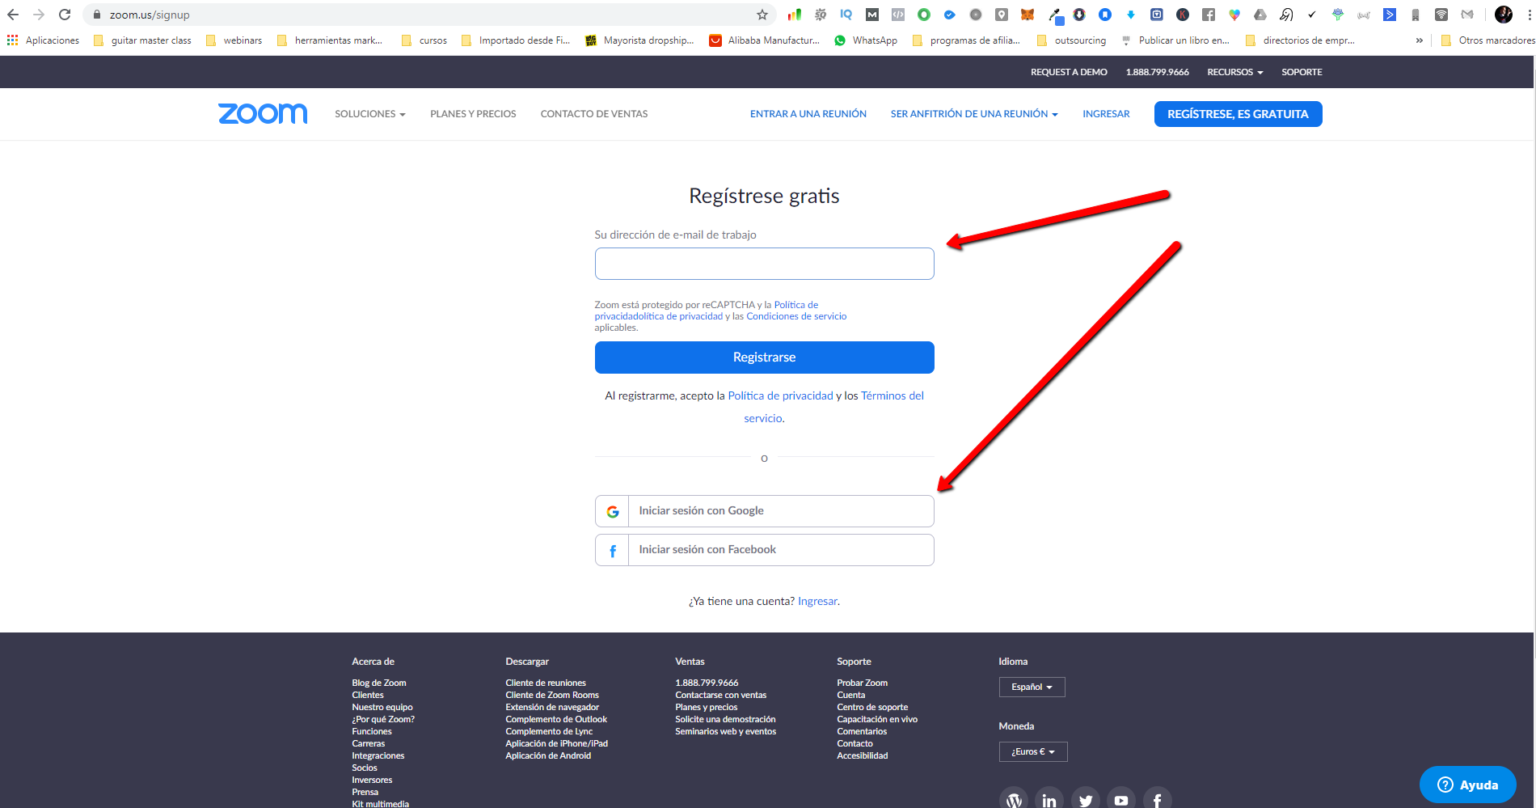Viewport: 1536px width, 808px height.
Task: Open Cliente de reuniones download link
Action: pos(545,683)
